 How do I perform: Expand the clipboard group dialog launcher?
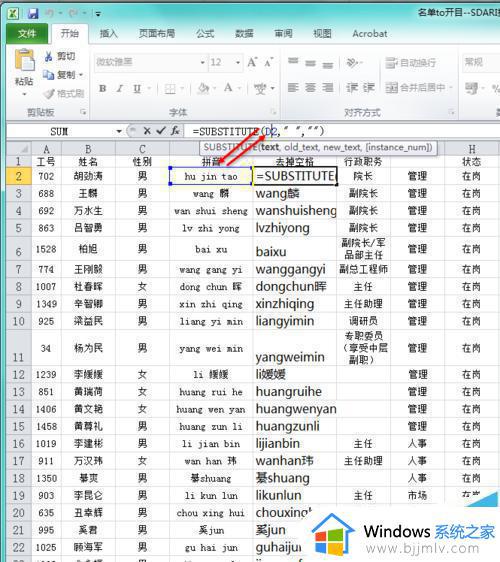[83, 113]
